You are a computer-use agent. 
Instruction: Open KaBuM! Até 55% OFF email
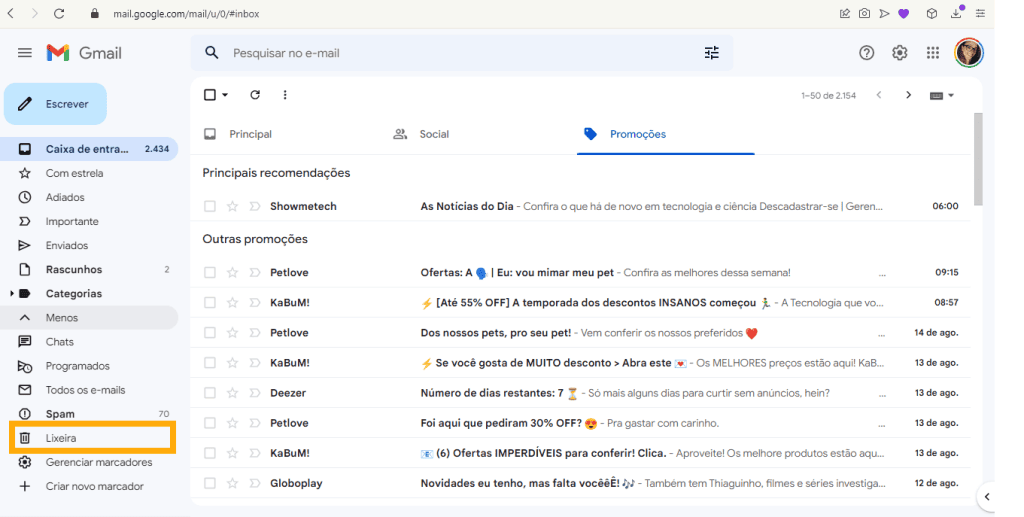tap(581, 303)
